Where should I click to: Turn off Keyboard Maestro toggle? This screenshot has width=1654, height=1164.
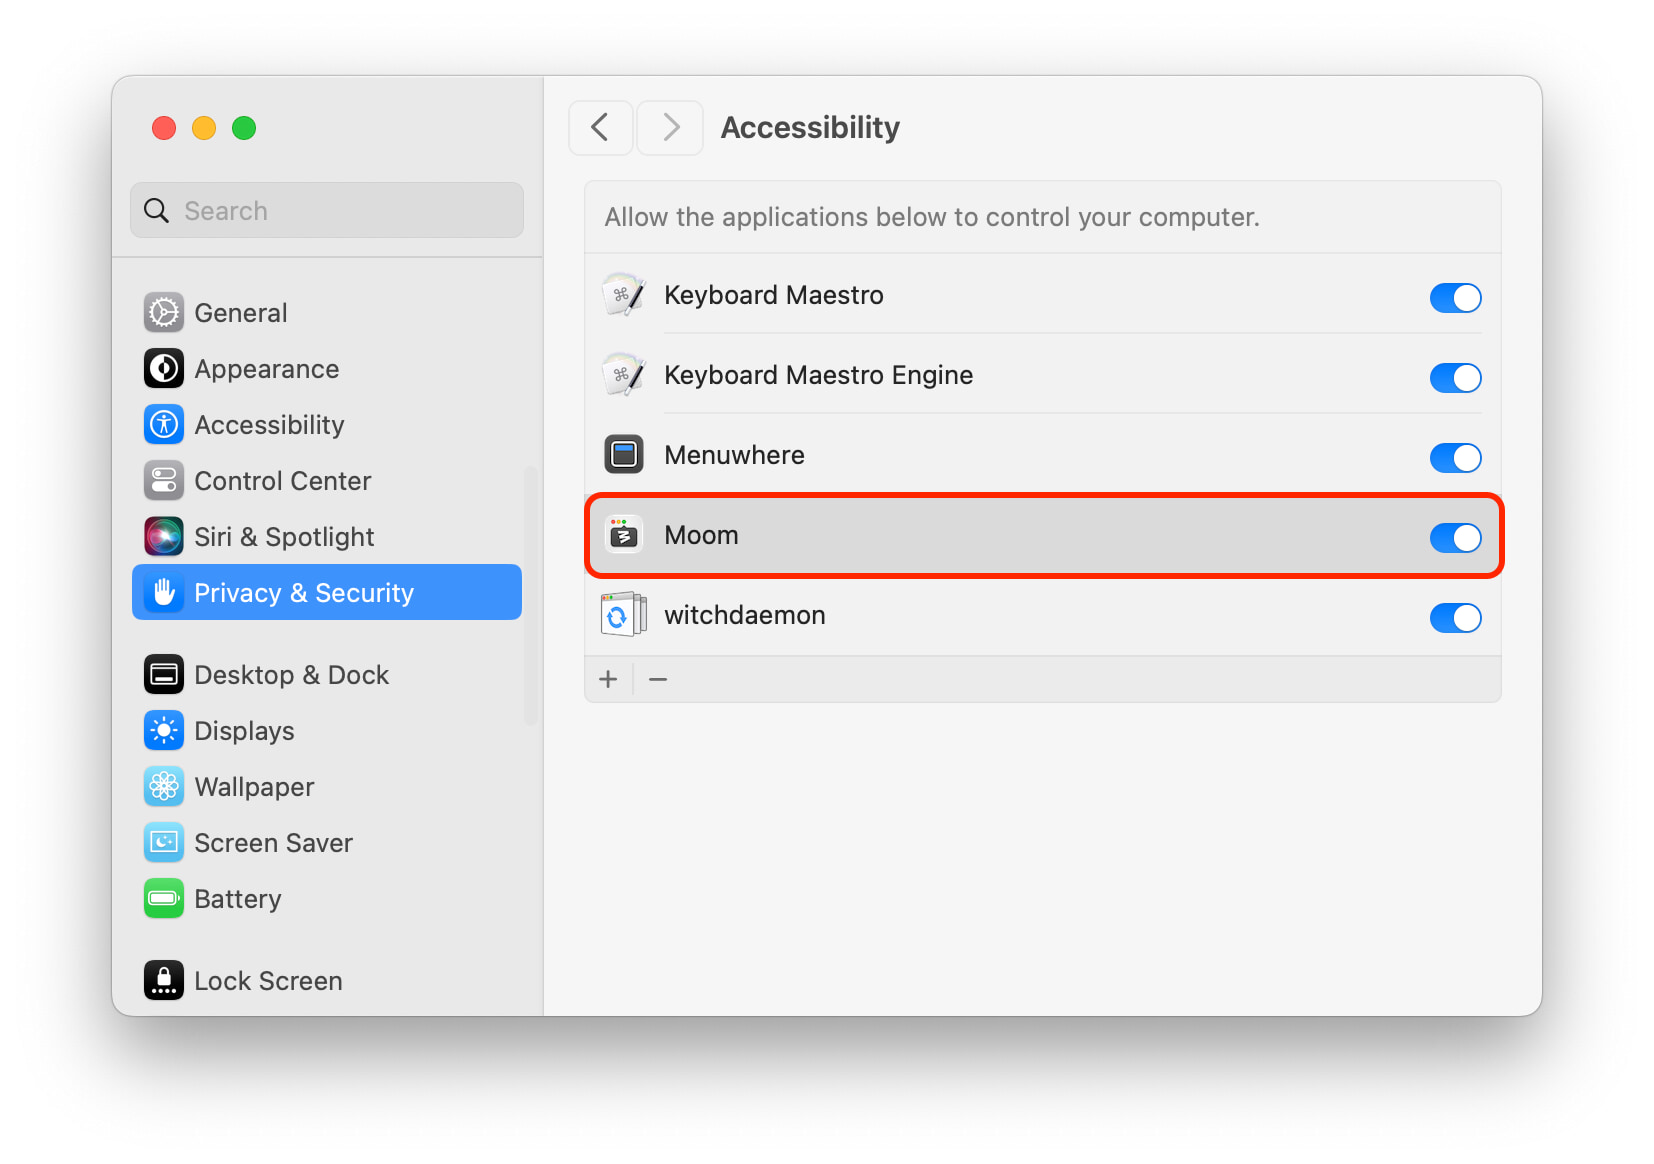coord(1455,297)
